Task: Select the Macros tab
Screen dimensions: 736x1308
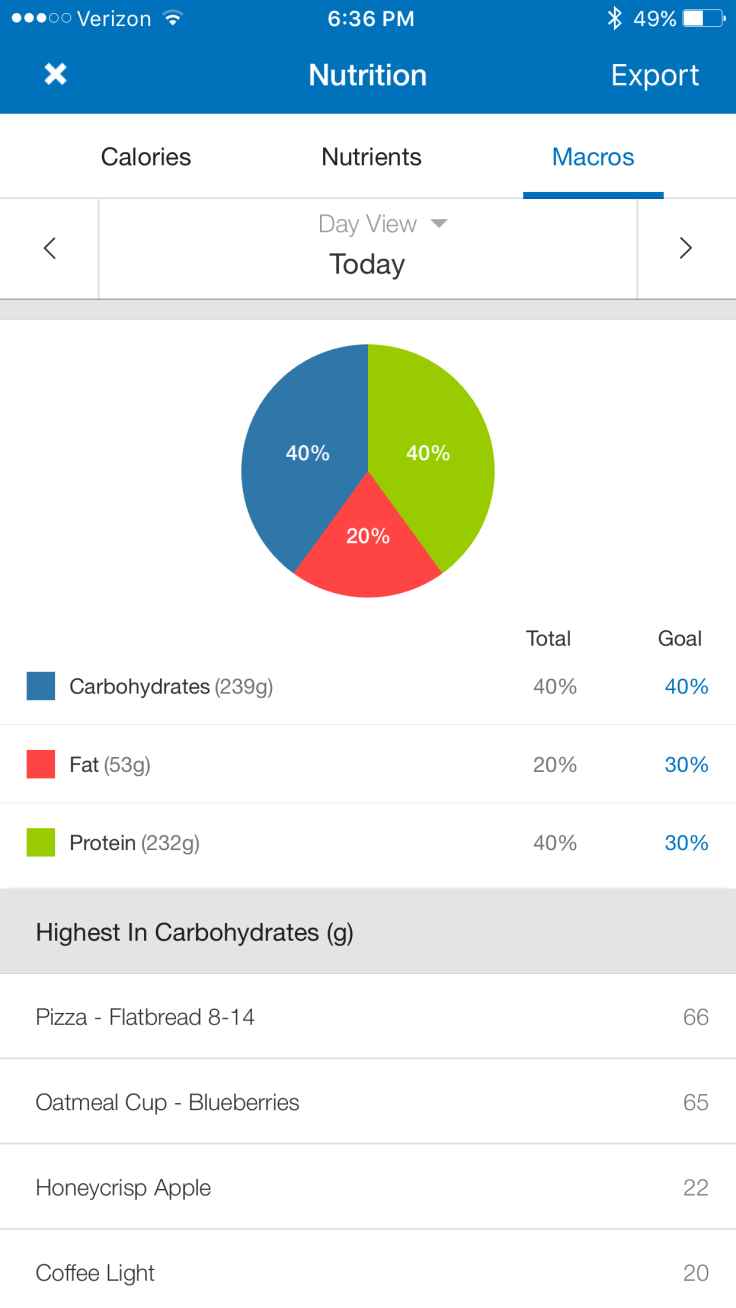Action: [593, 157]
